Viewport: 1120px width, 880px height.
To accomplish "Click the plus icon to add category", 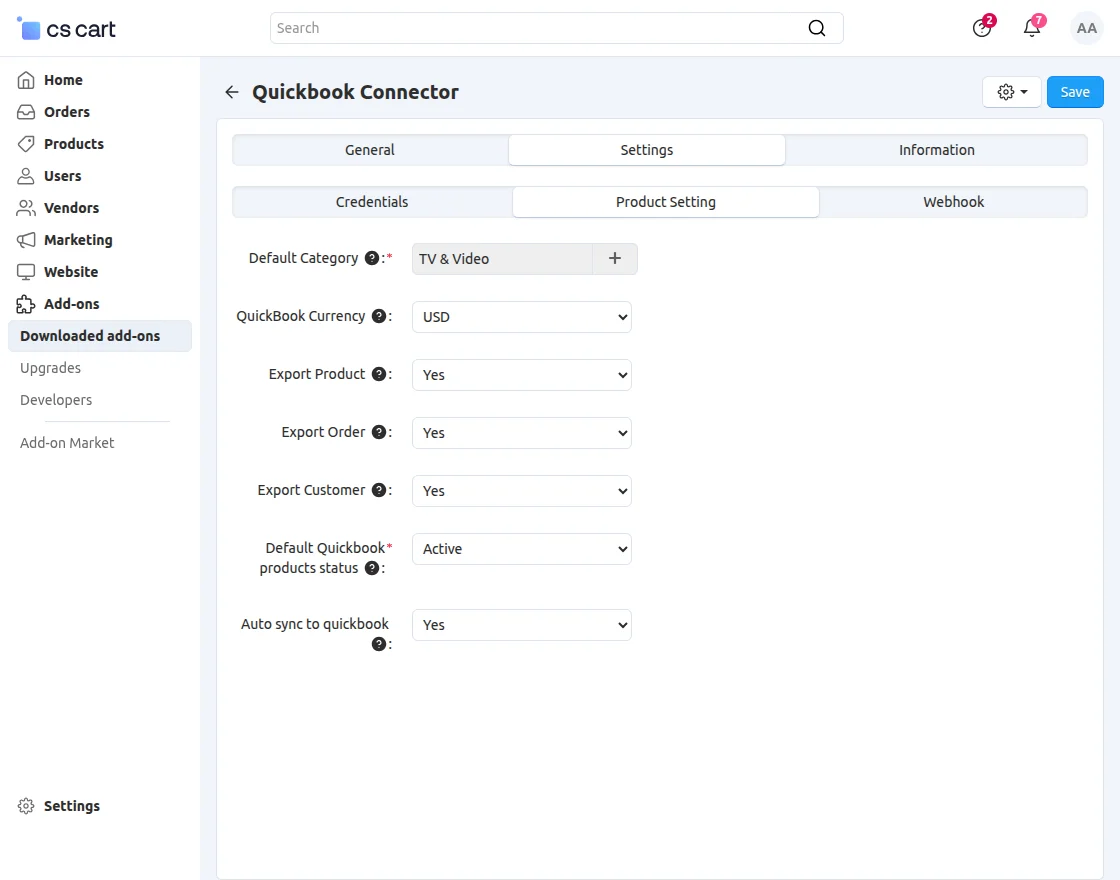I will 615,259.
